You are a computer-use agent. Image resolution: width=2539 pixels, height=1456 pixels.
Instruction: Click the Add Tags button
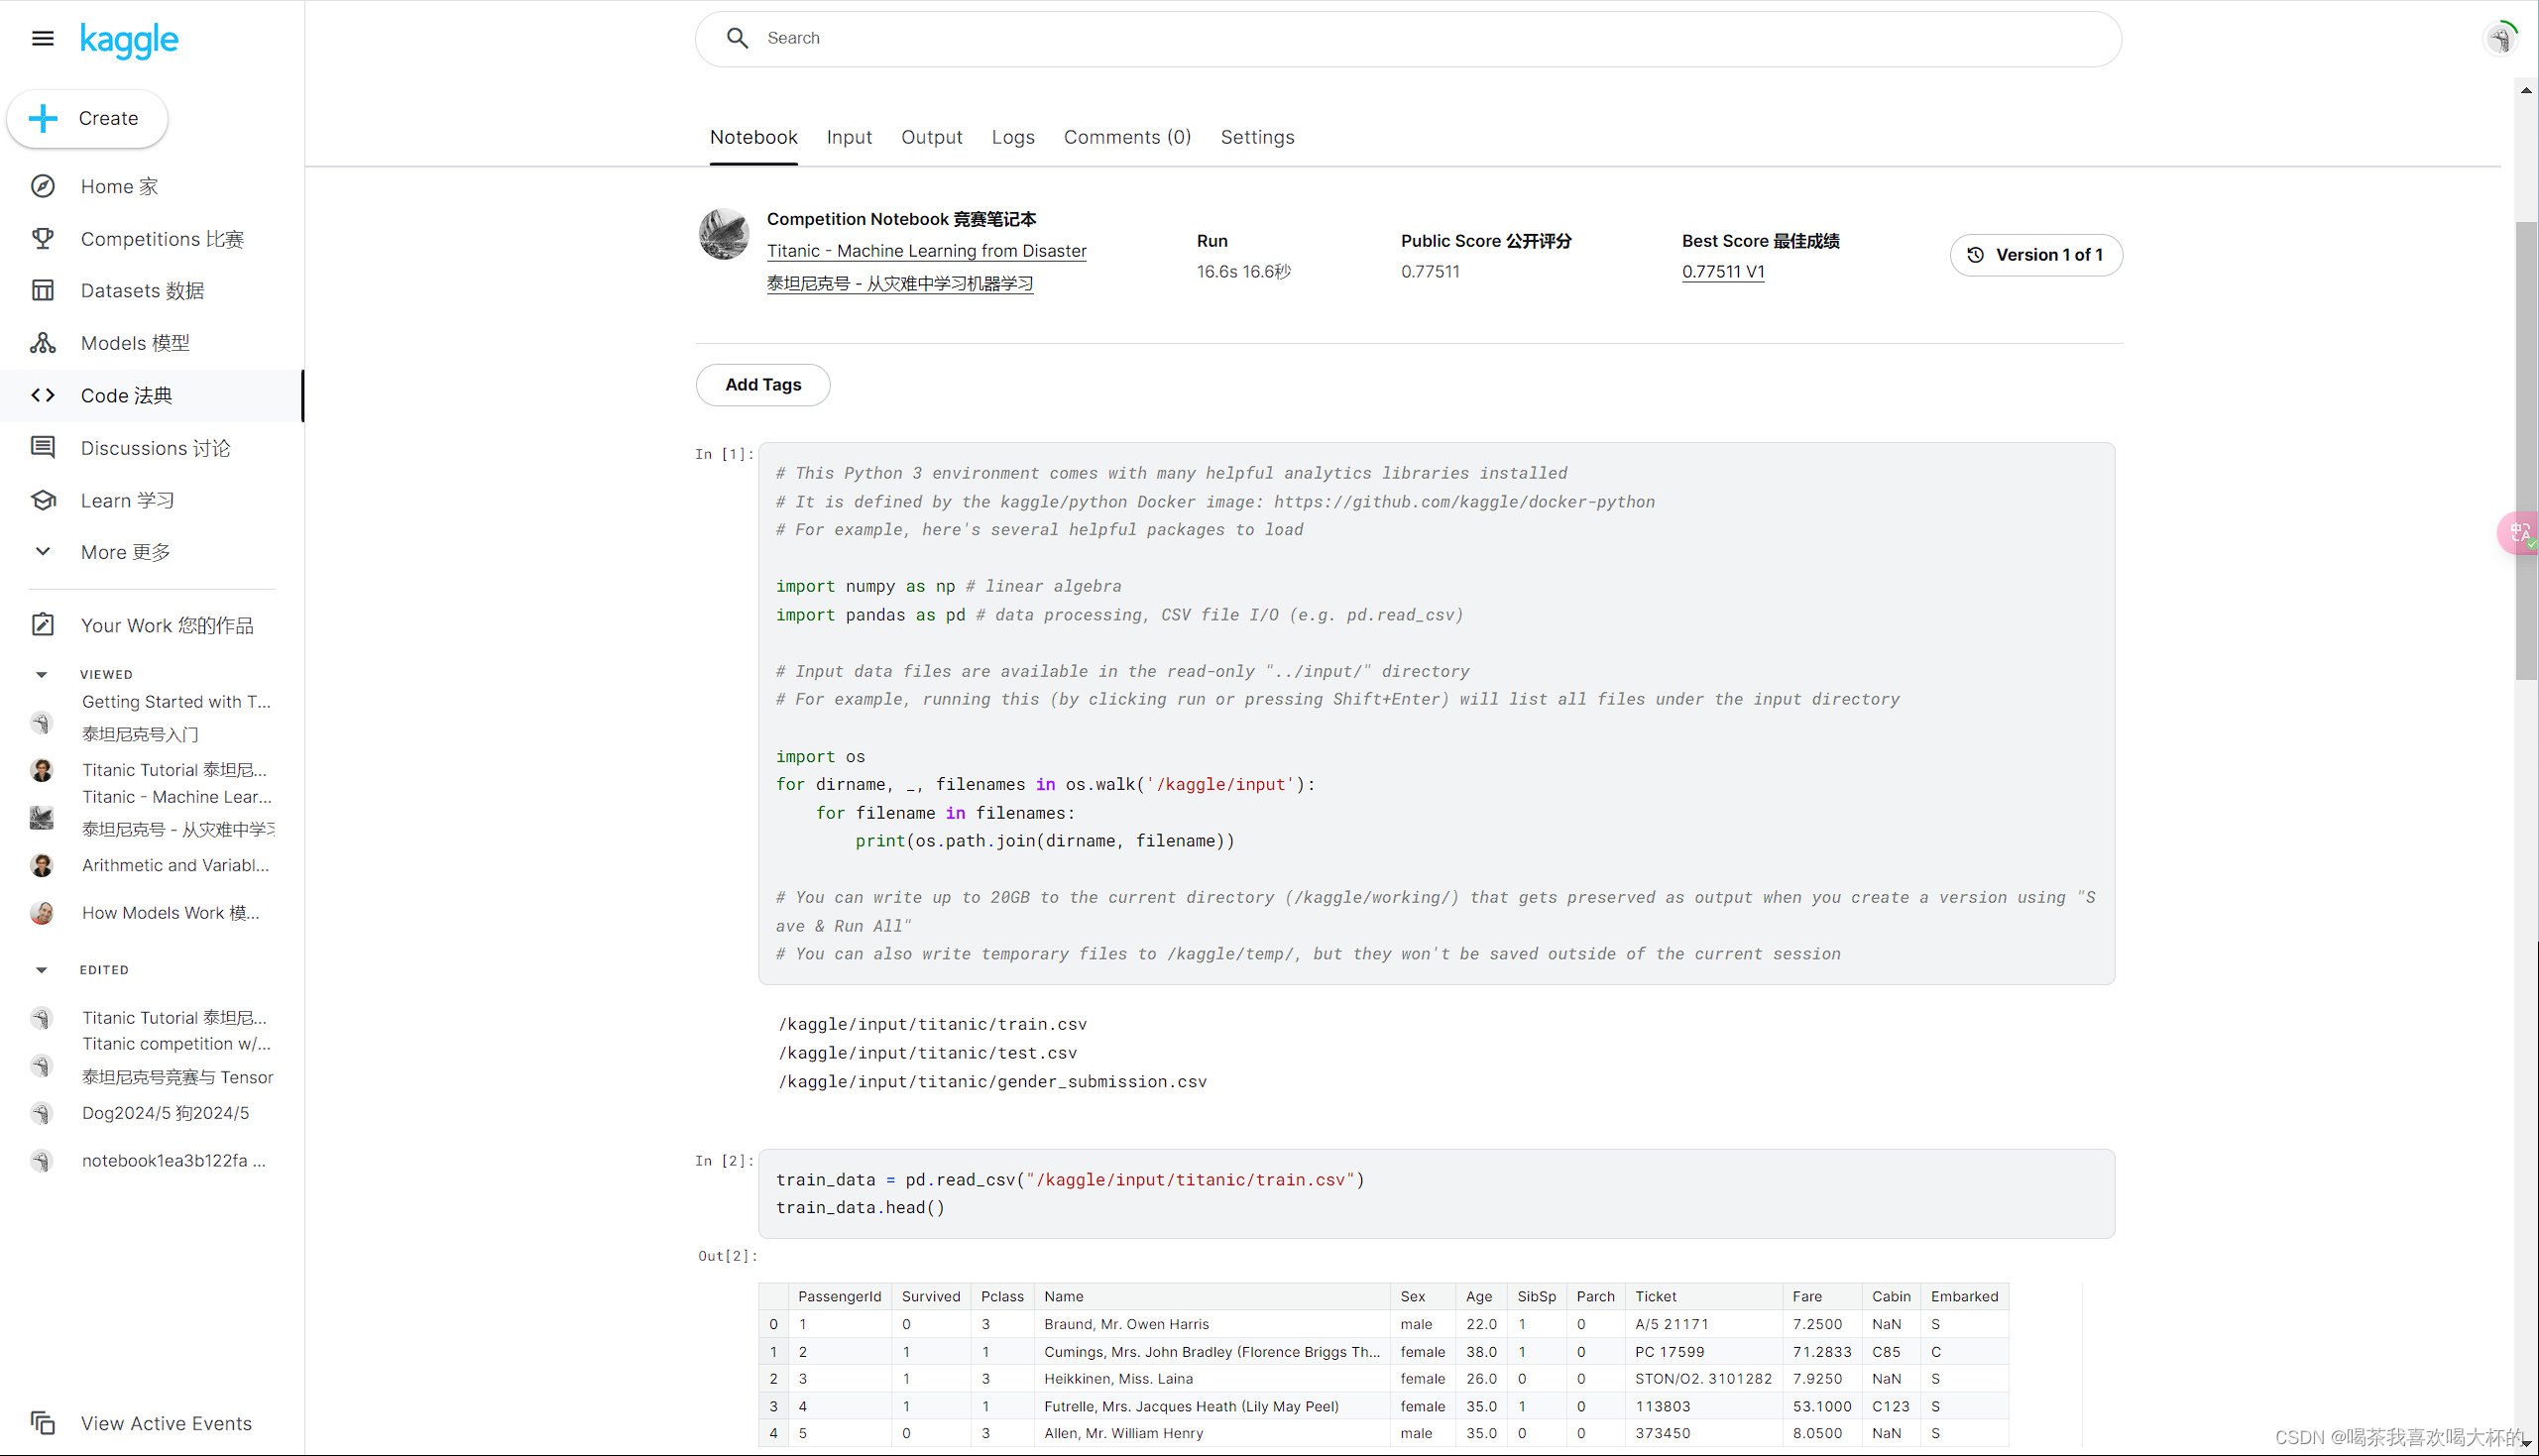click(x=762, y=385)
